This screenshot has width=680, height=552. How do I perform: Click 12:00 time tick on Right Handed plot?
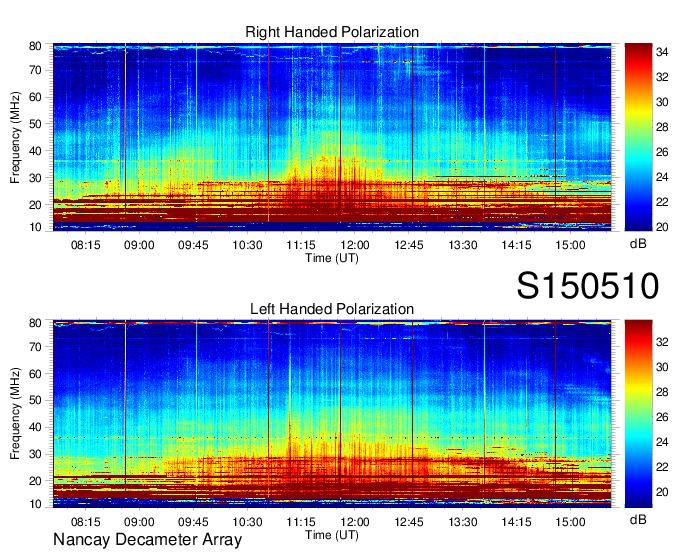click(x=355, y=245)
